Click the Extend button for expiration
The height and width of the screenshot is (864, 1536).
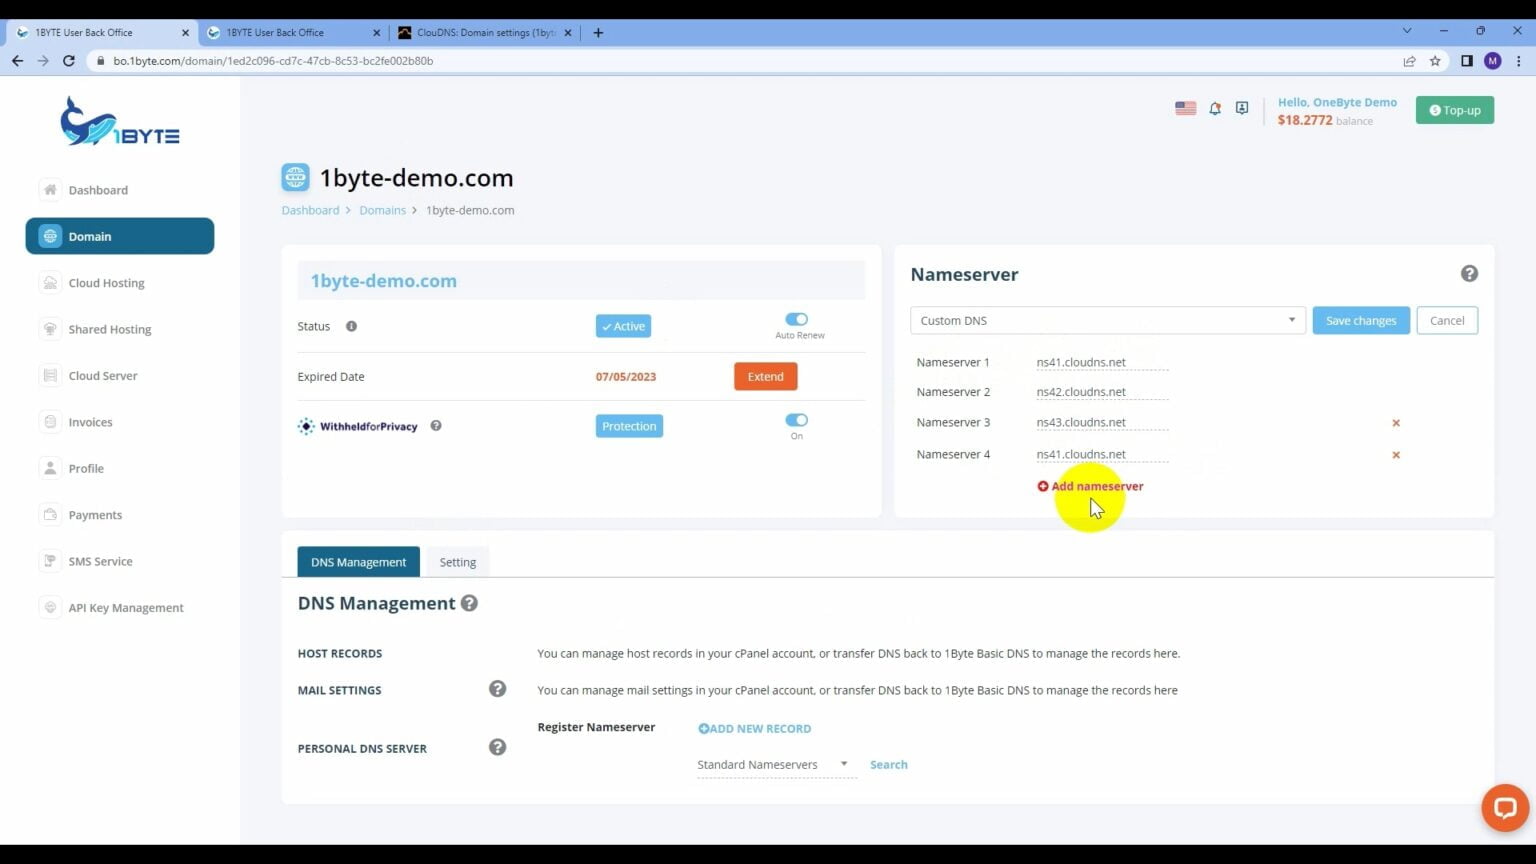point(765,376)
